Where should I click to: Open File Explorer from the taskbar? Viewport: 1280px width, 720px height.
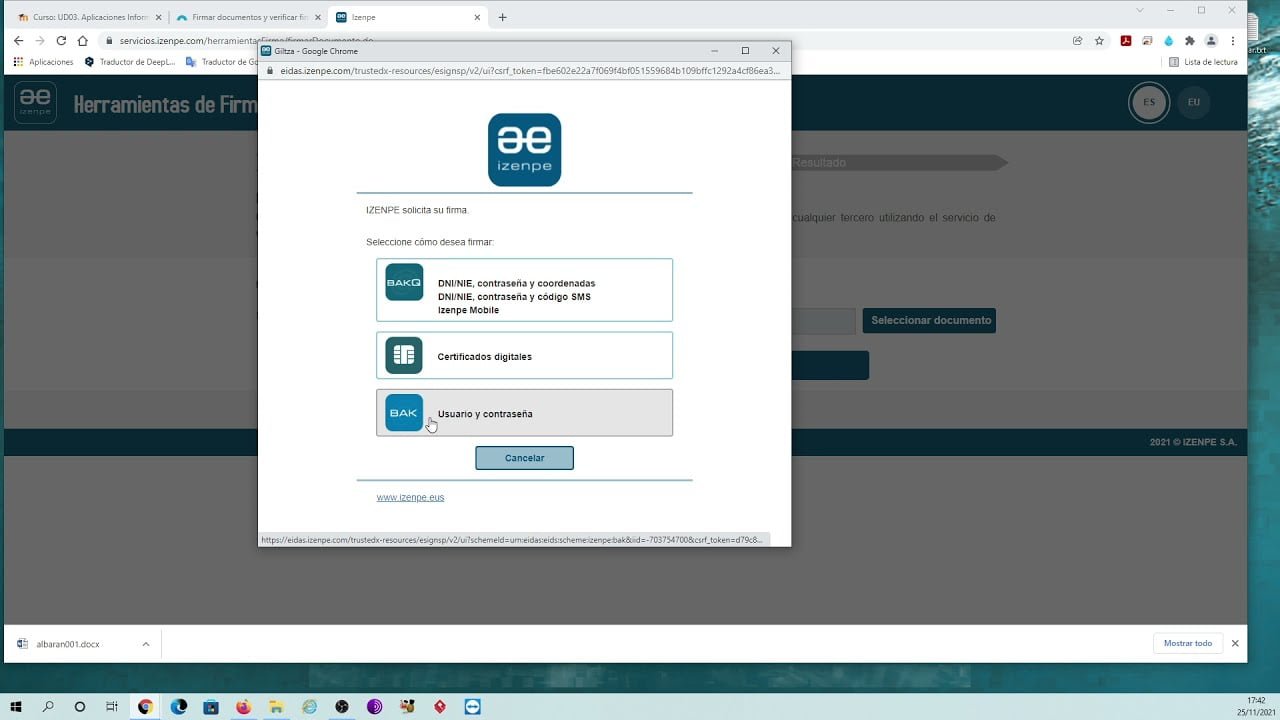(x=277, y=706)
